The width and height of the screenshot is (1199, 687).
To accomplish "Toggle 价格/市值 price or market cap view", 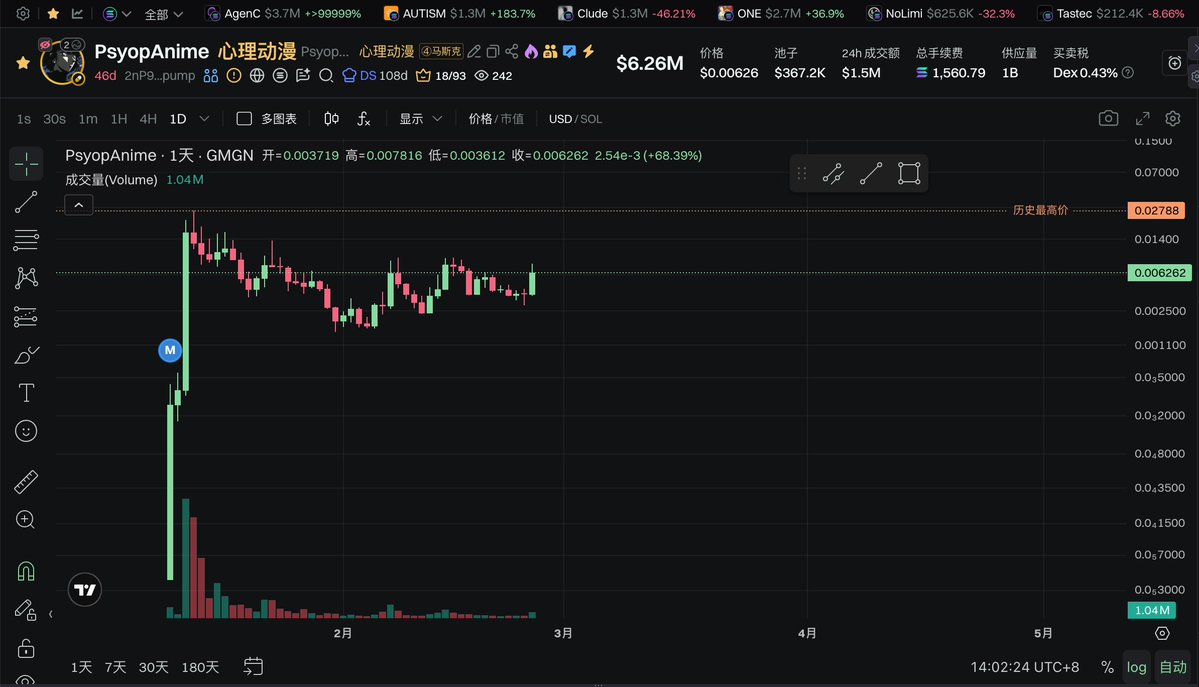I will click(x=496, y=119).
